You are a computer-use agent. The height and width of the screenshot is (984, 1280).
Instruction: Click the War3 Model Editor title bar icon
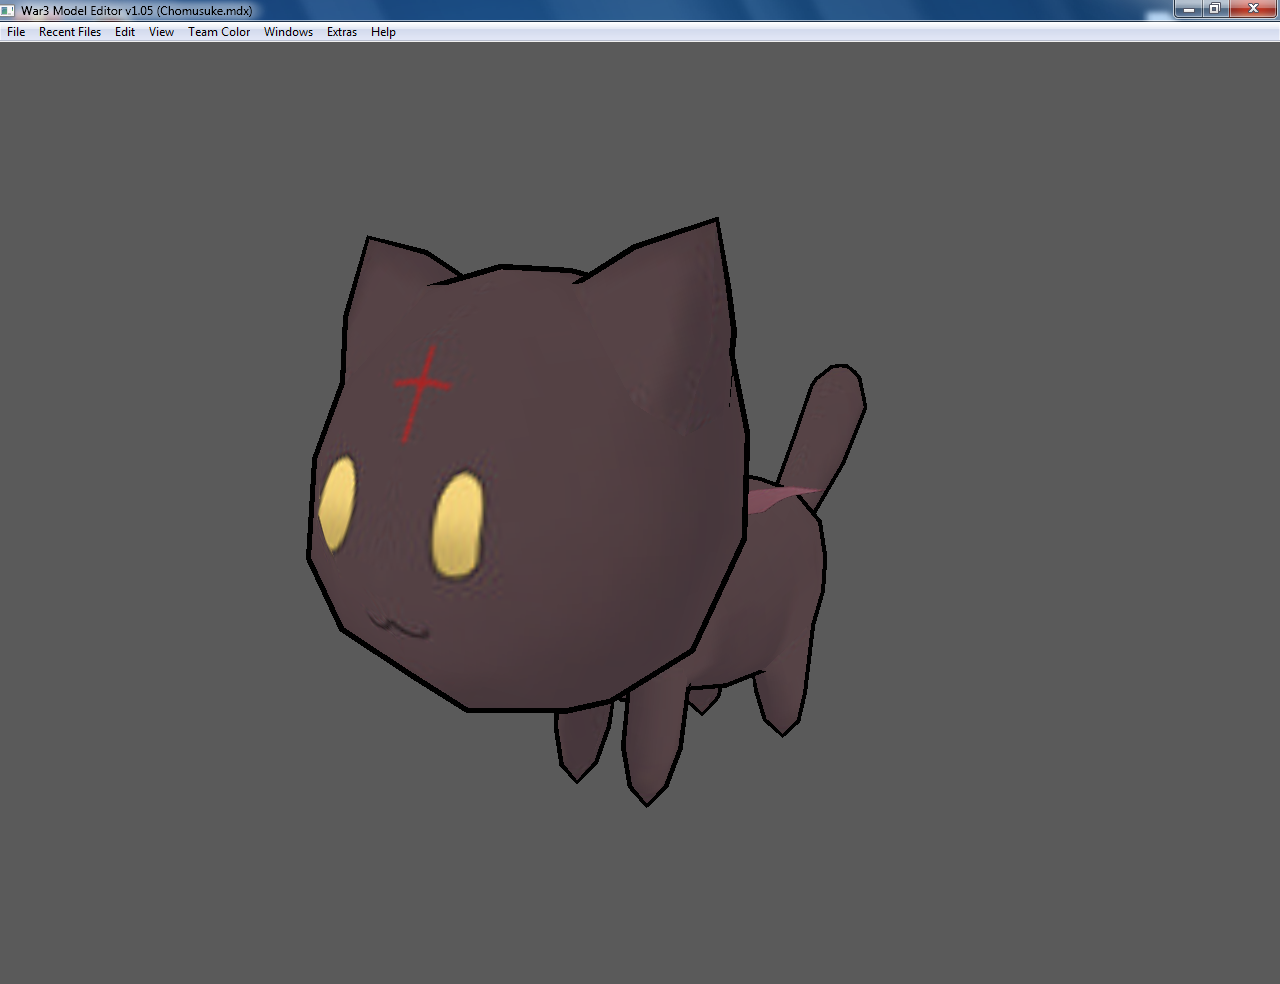click(8, 10)
